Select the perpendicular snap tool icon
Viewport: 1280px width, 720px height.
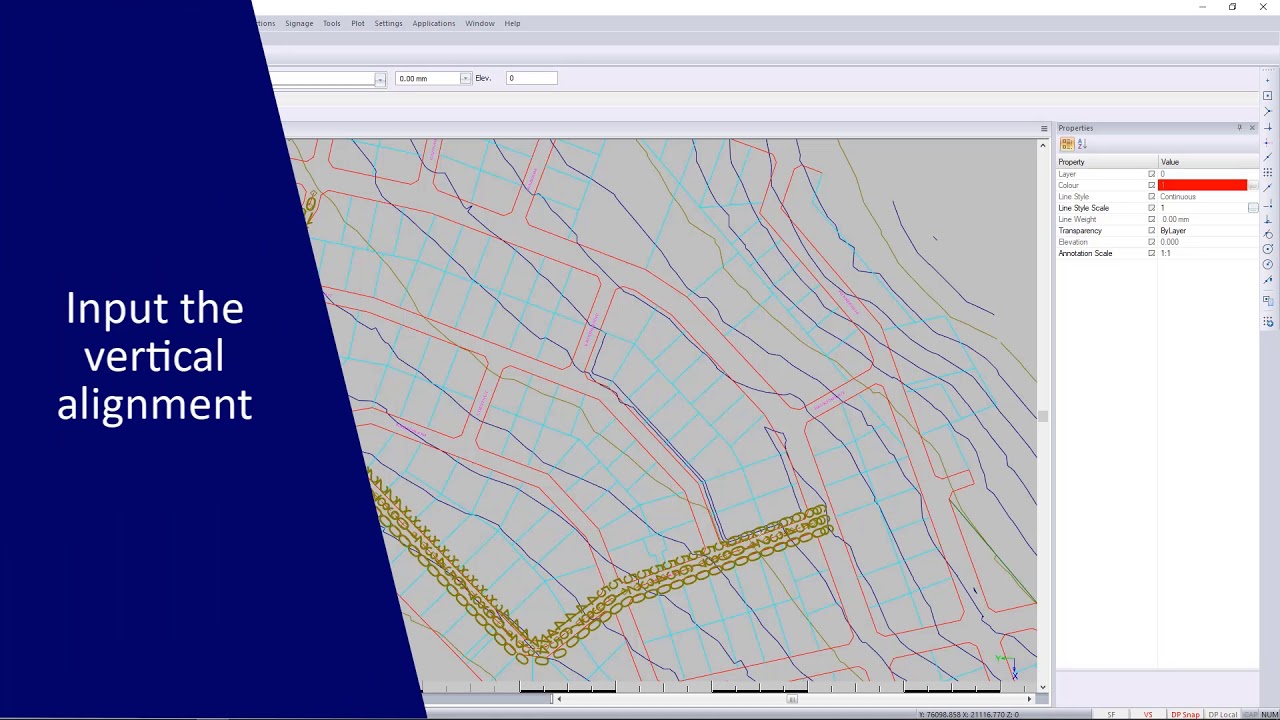1268,219
